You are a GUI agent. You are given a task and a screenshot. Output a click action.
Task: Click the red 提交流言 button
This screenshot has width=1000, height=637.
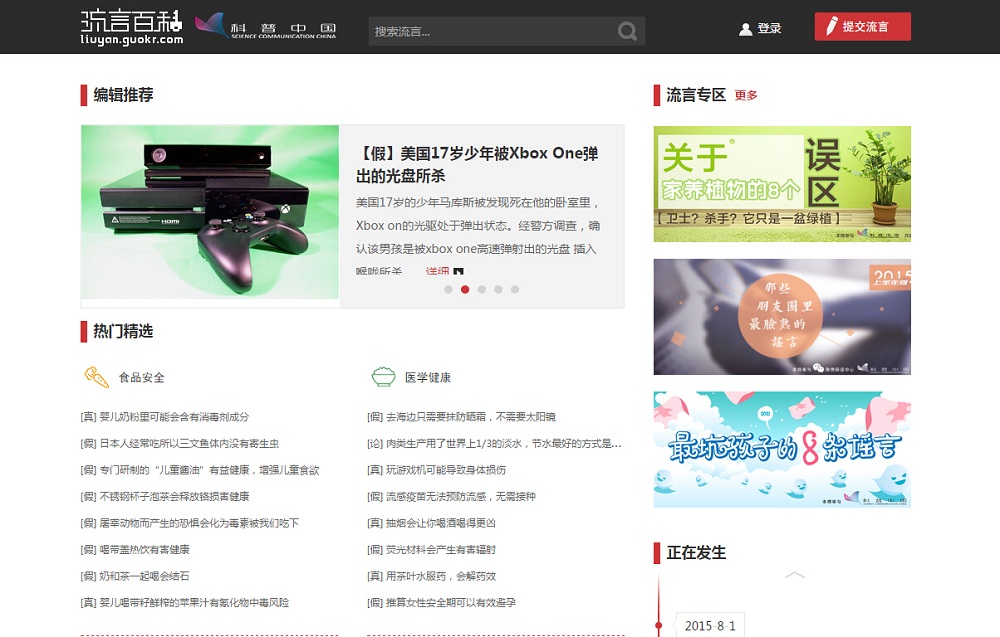[862, 27]
